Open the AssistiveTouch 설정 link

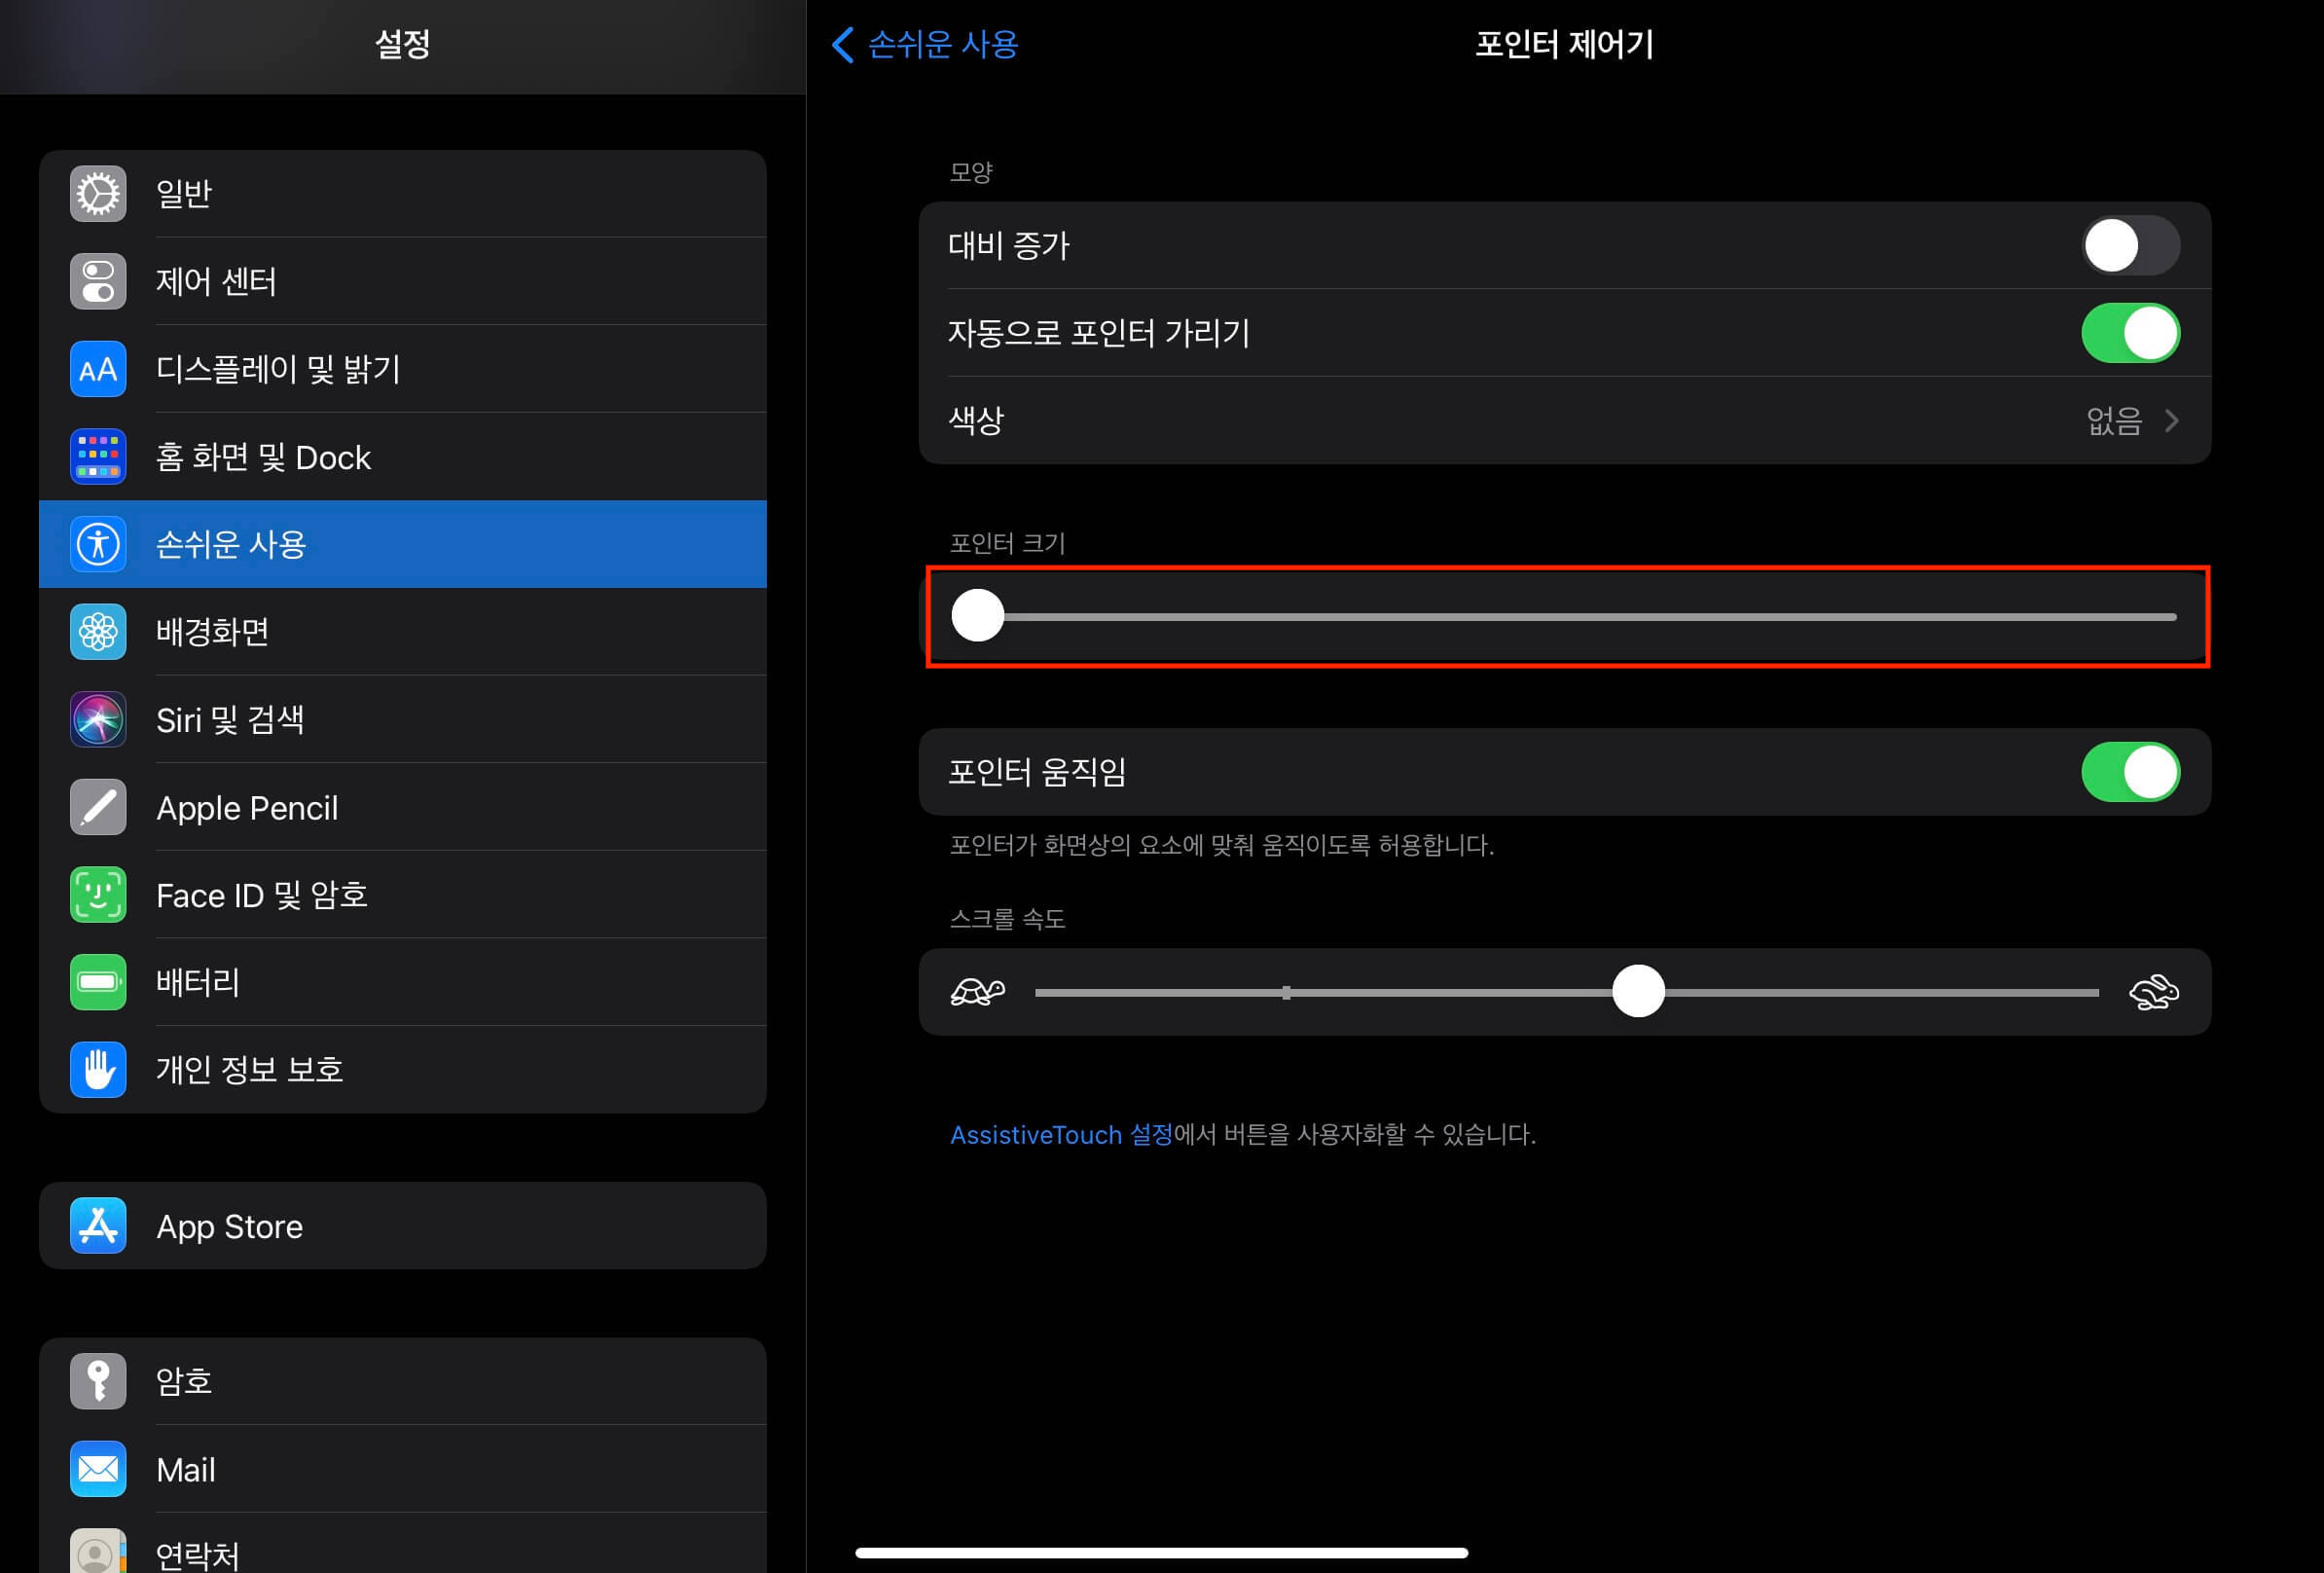(x=1060, y=1135)
